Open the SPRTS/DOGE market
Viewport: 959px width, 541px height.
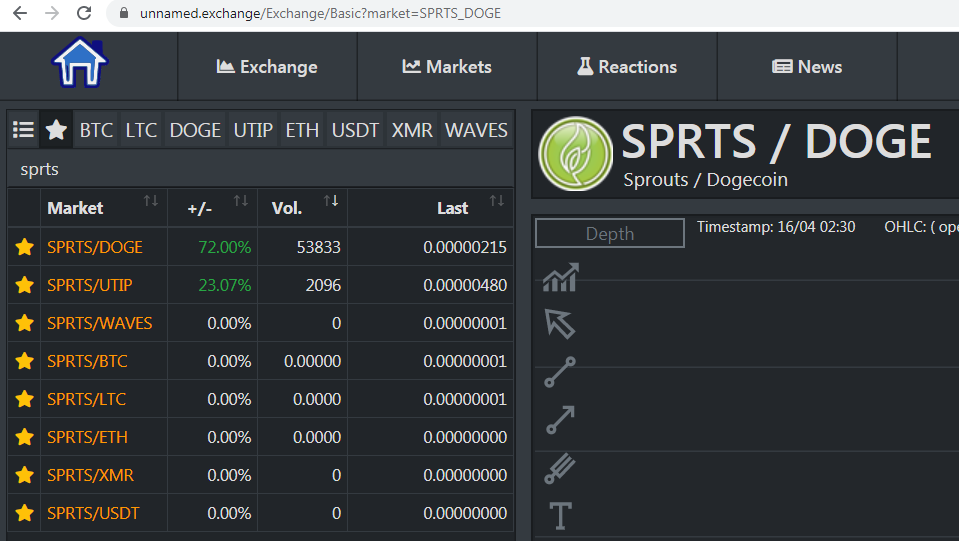[x=95, y=247]
